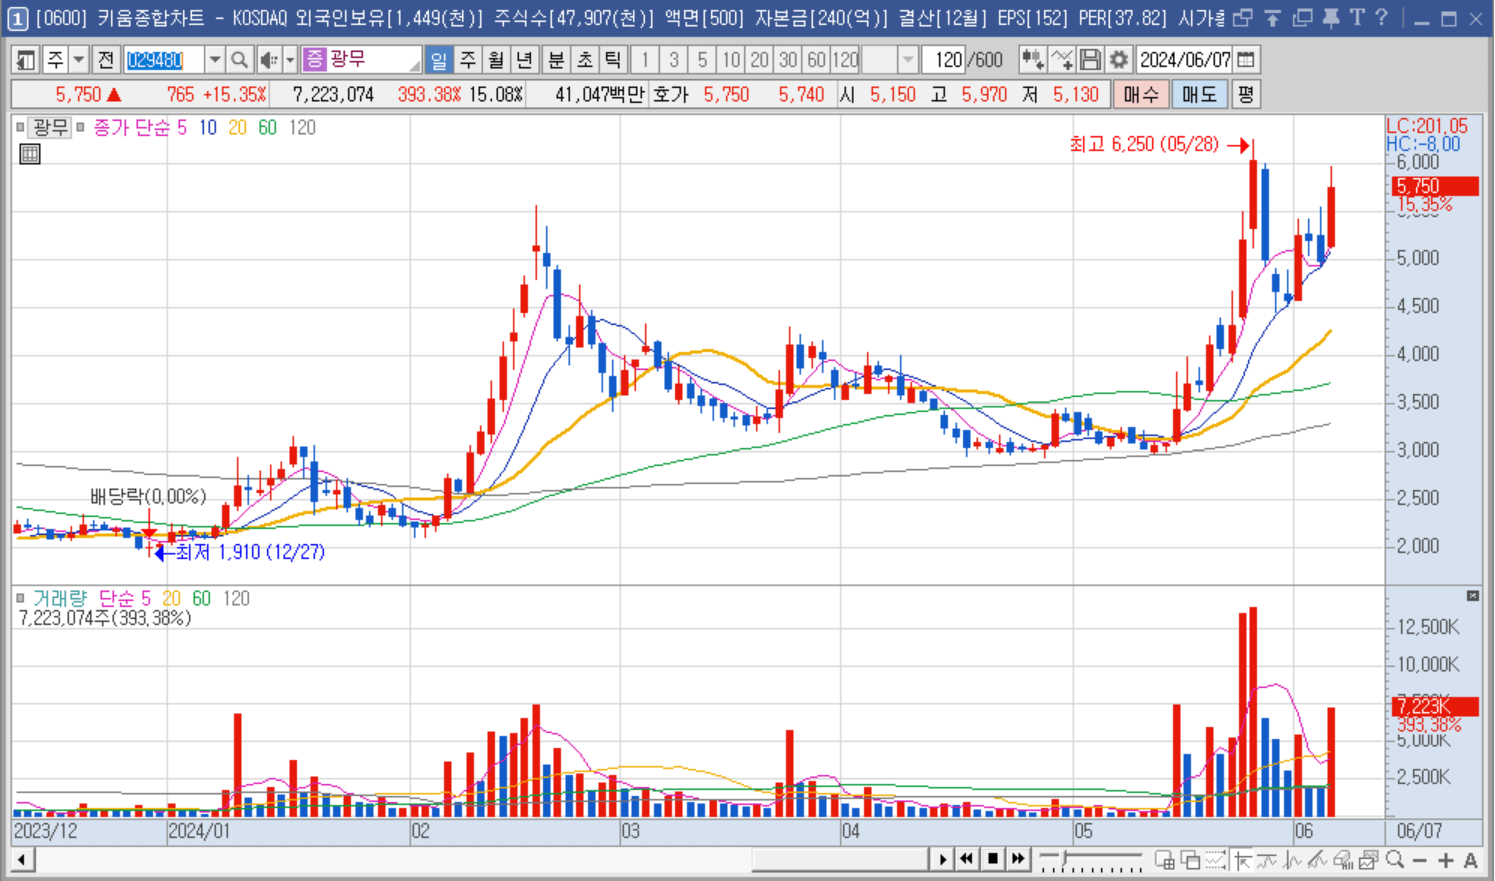
Task: Click the stock search magnifier icon
Action: [239, 60]
